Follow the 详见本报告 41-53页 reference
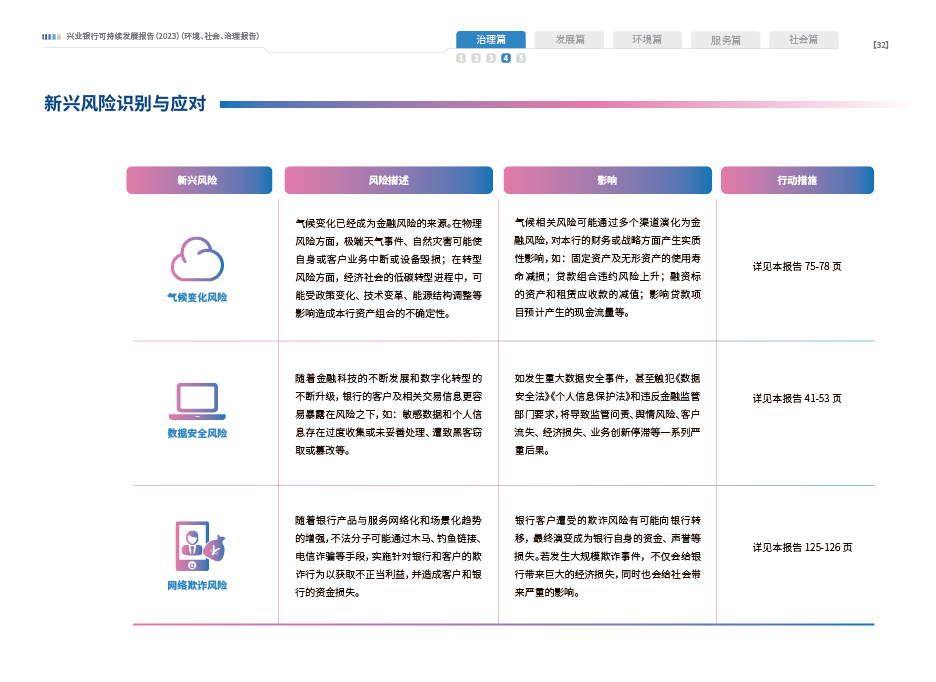Screen dimensions: 936x682 (797, 398)
